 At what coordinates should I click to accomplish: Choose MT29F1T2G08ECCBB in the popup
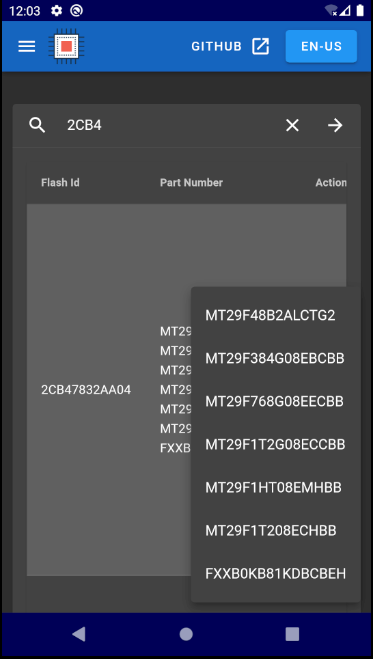coord(276,445)
